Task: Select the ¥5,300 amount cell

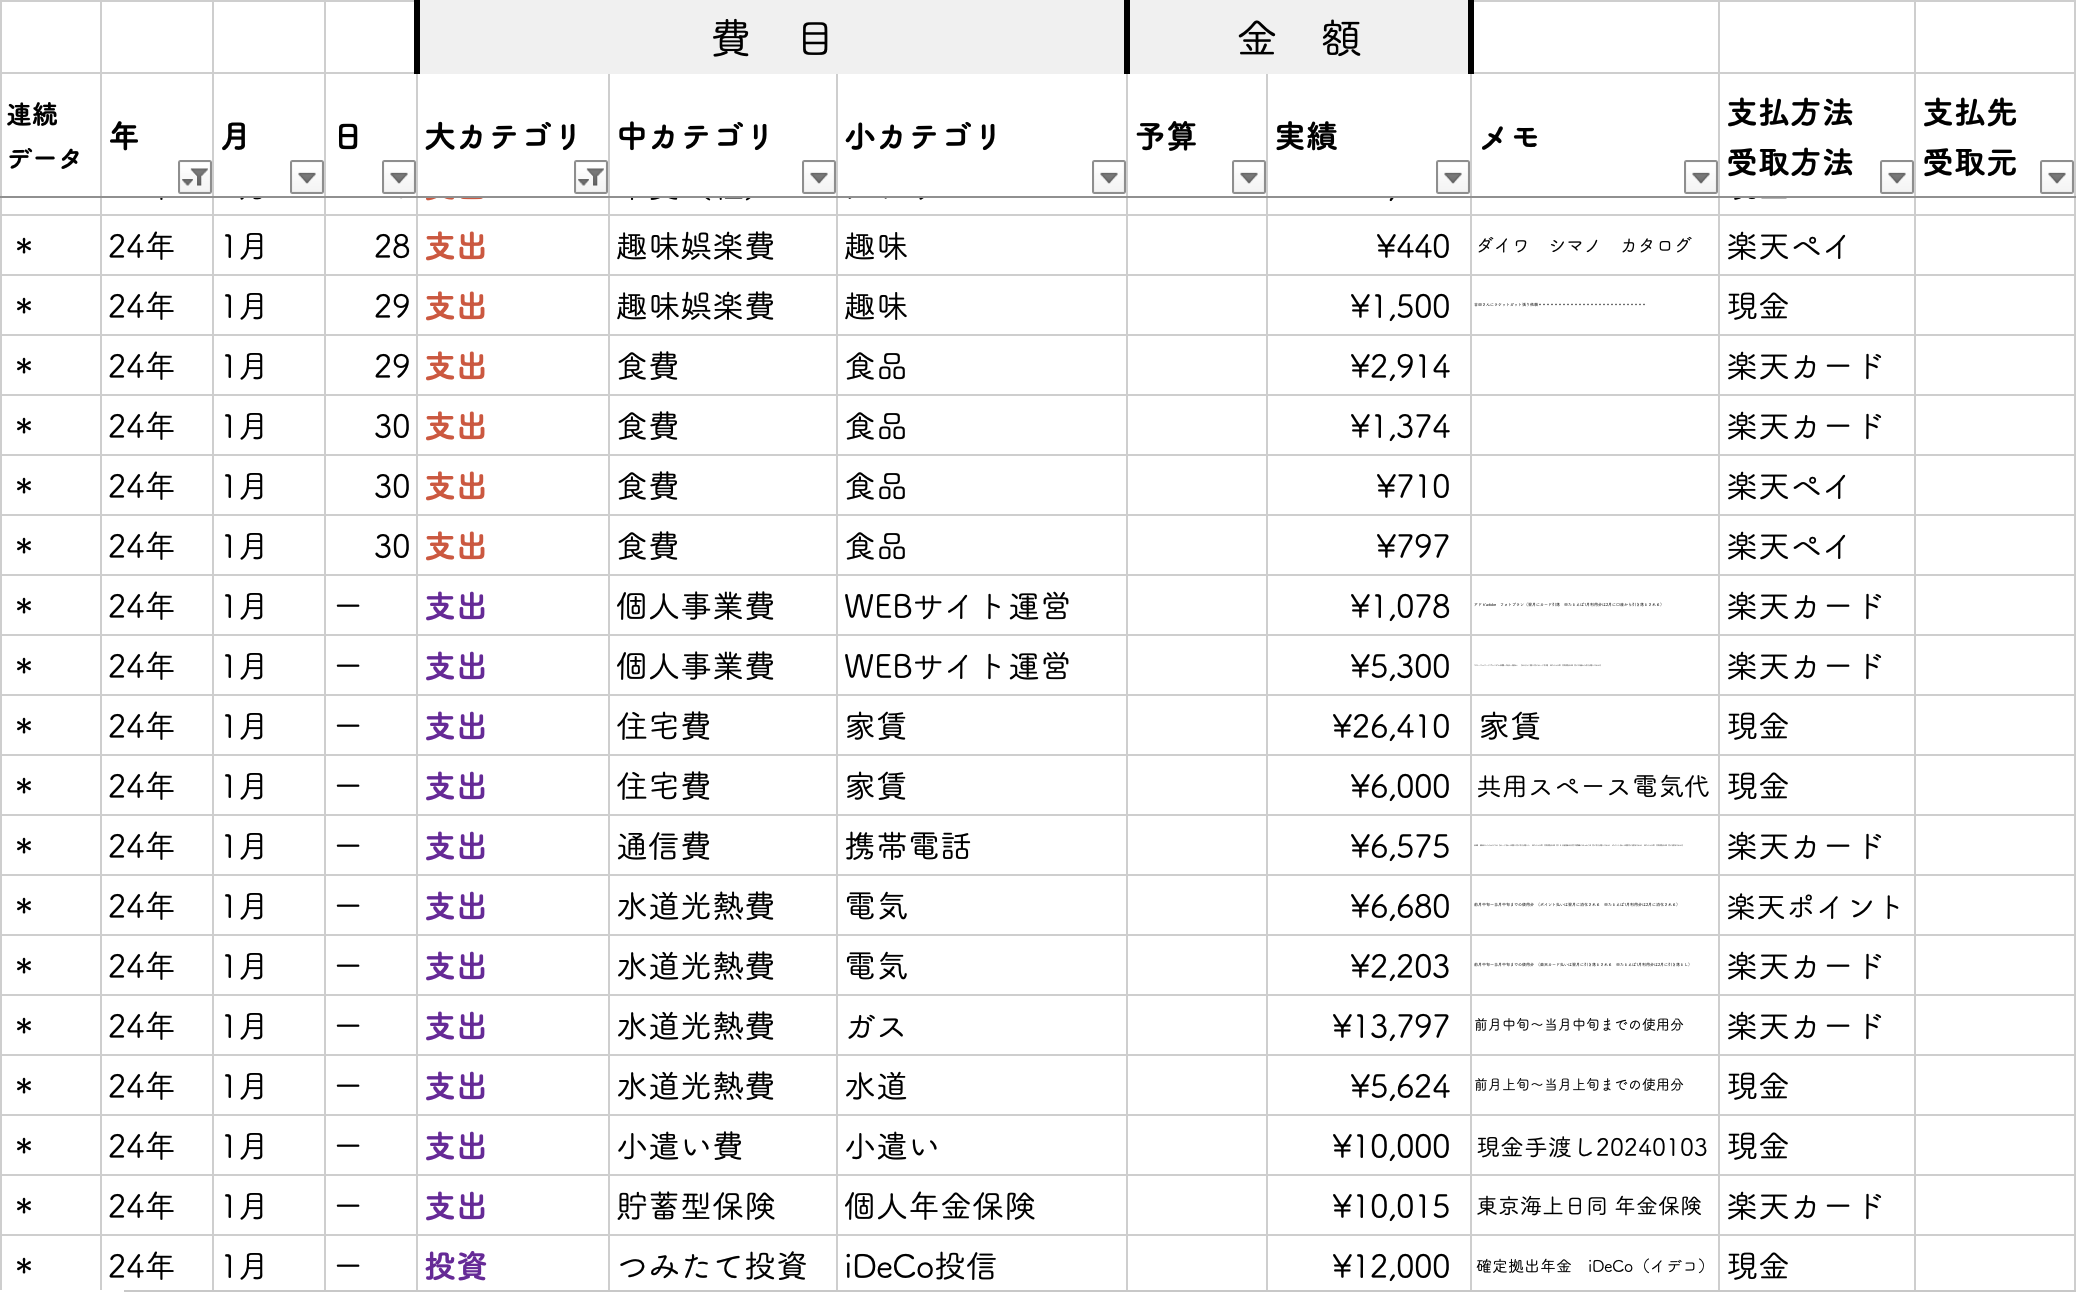Action: click(1369, 666)
